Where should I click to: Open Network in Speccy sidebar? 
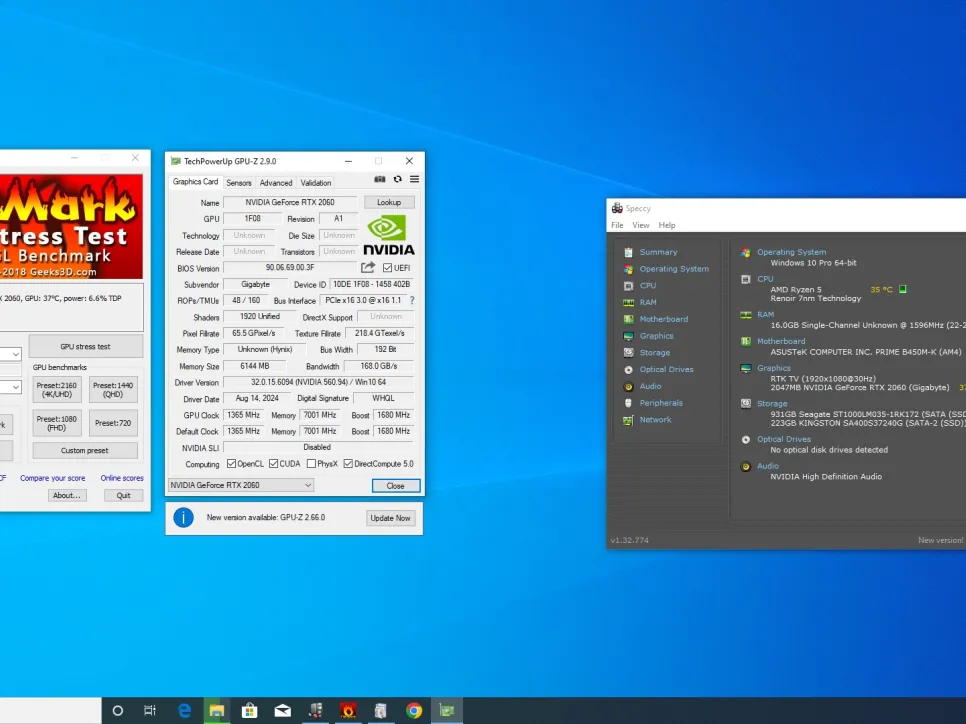(655, 420)
